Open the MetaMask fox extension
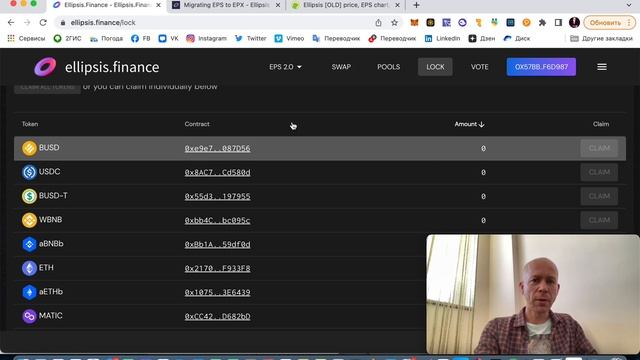The height and width of the screenshot is (360, 640). point(414,22)
